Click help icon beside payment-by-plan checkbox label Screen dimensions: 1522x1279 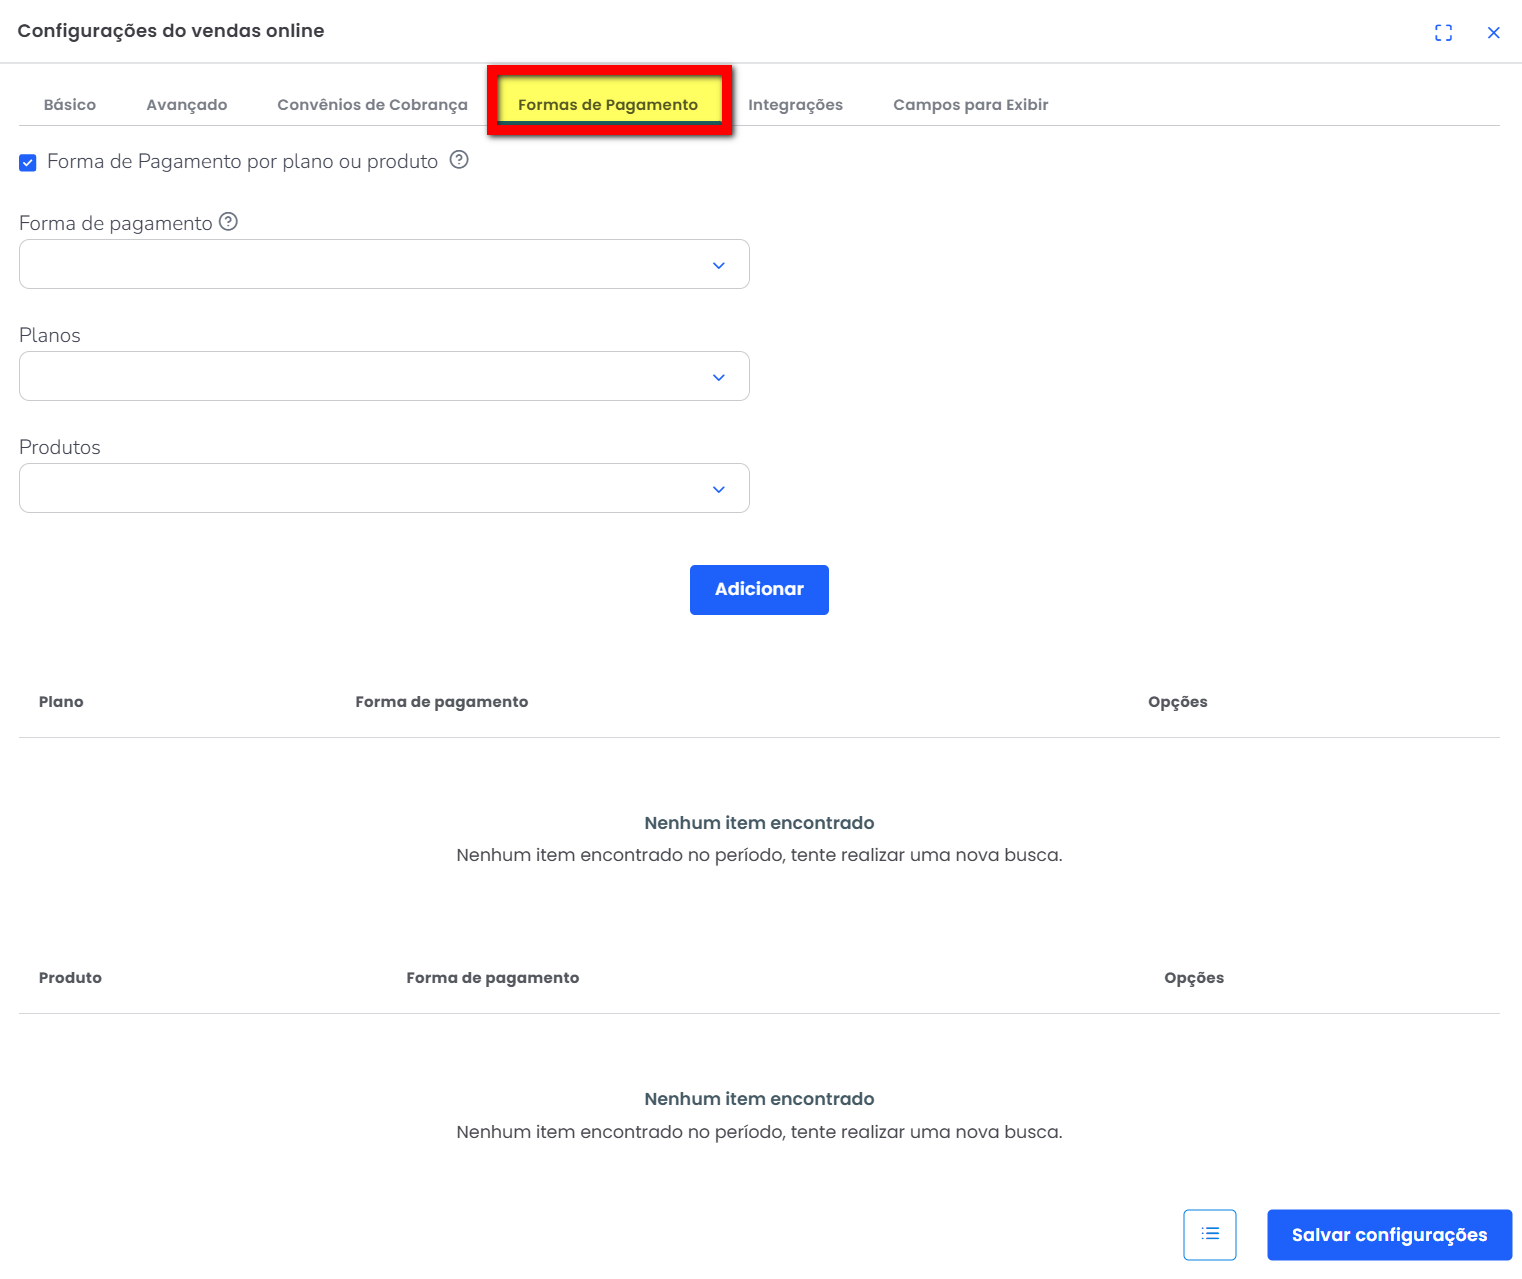(x=459, y=160)
